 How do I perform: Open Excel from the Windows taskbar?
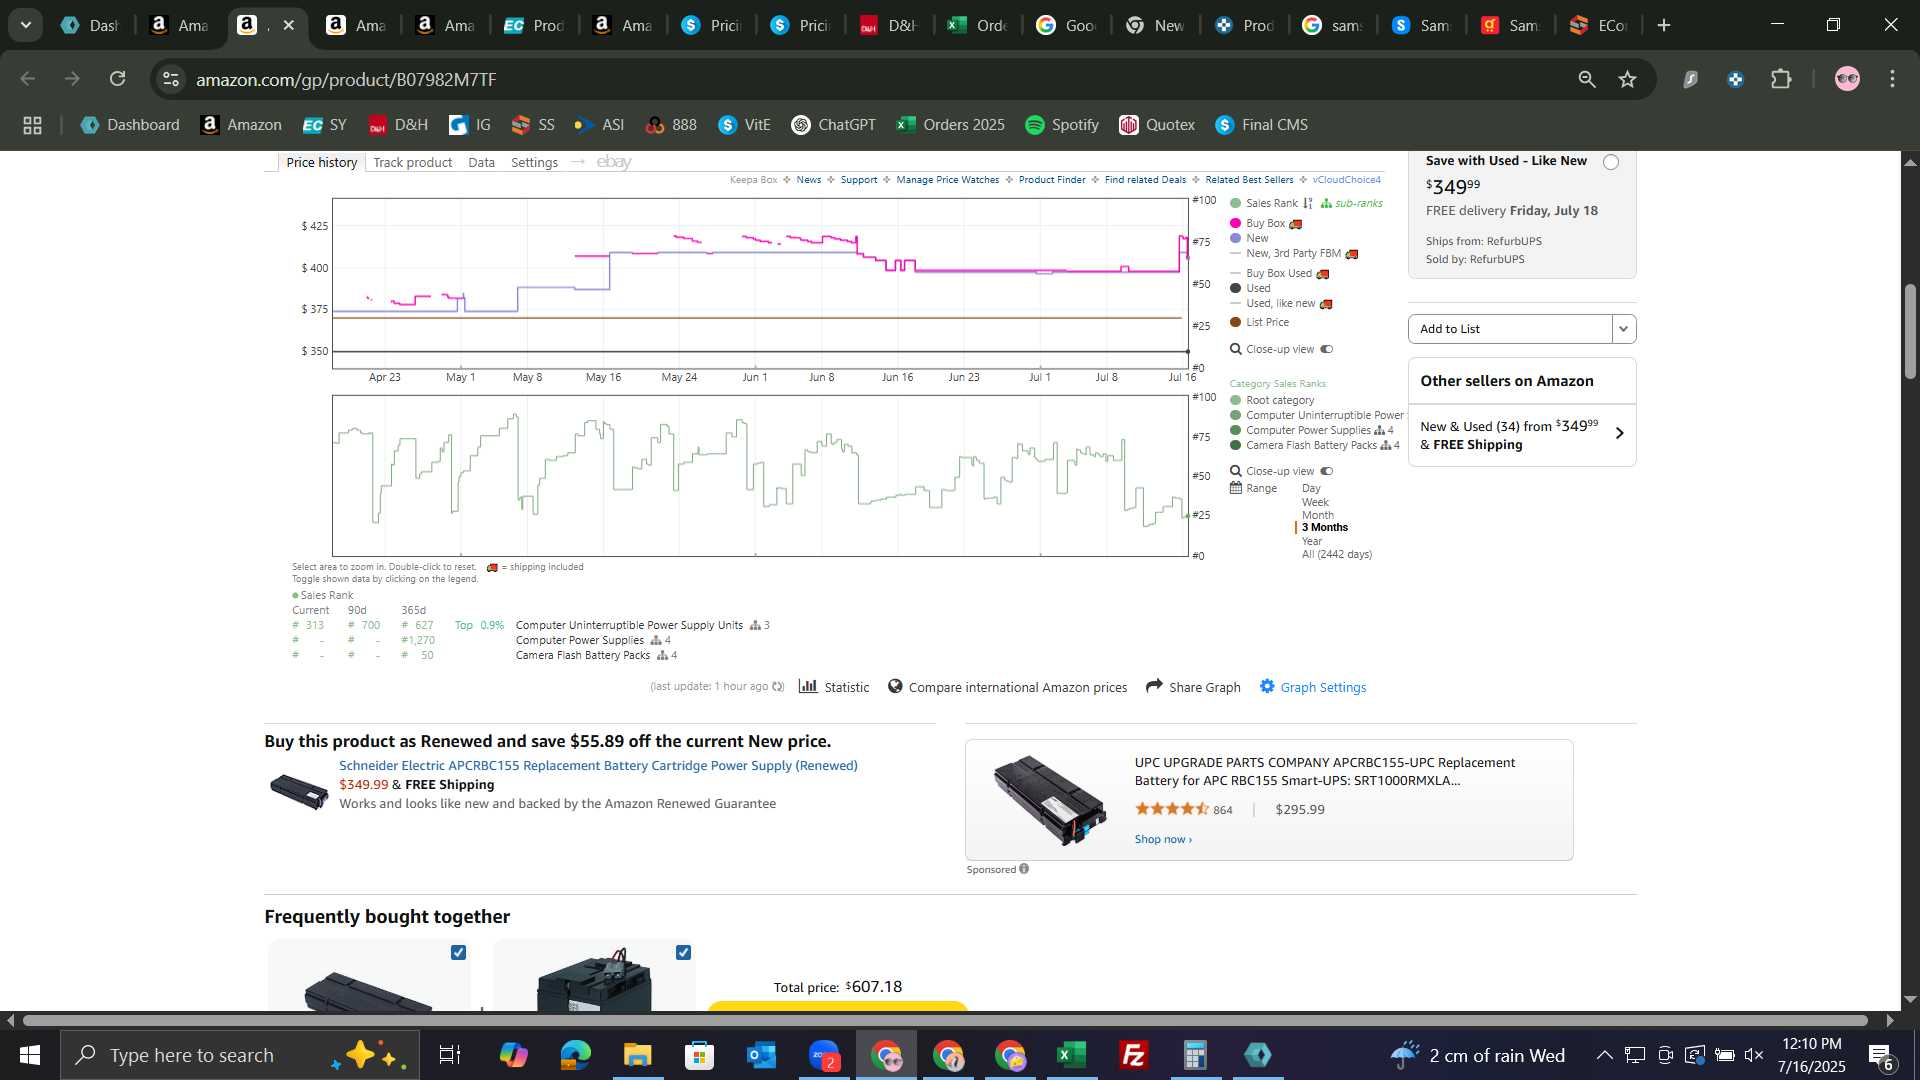(1072, 1055)
